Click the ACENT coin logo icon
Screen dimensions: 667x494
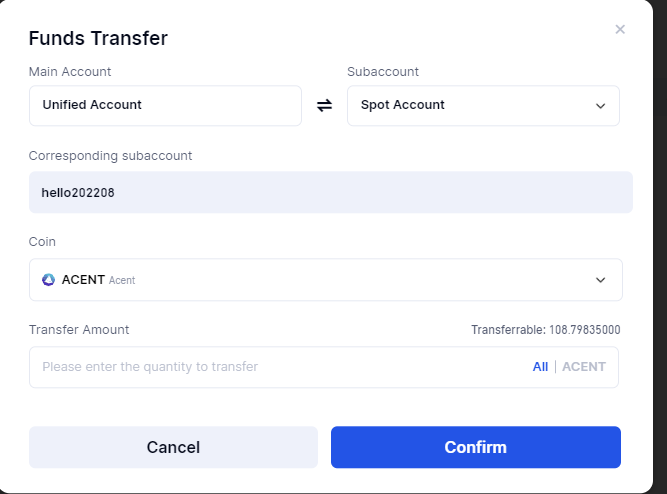tap(48, 280)
